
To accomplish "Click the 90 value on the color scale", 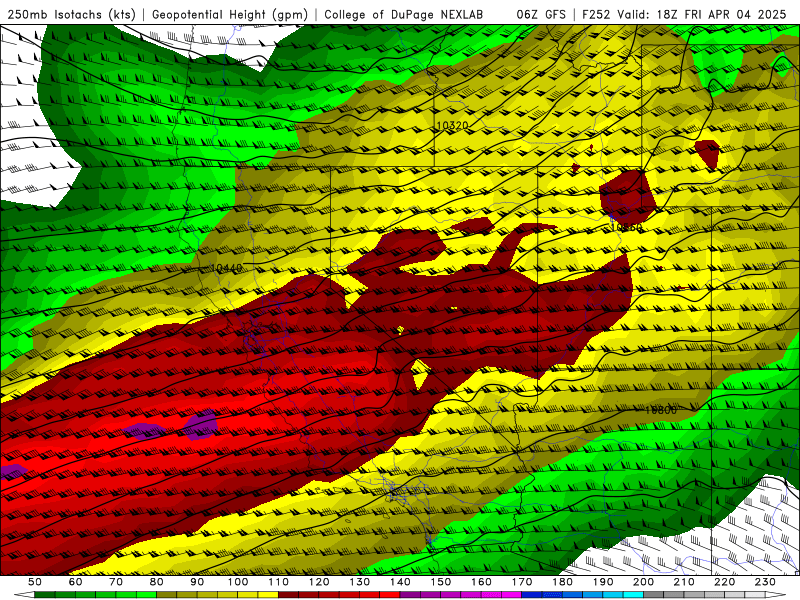I will coord(197,582).
